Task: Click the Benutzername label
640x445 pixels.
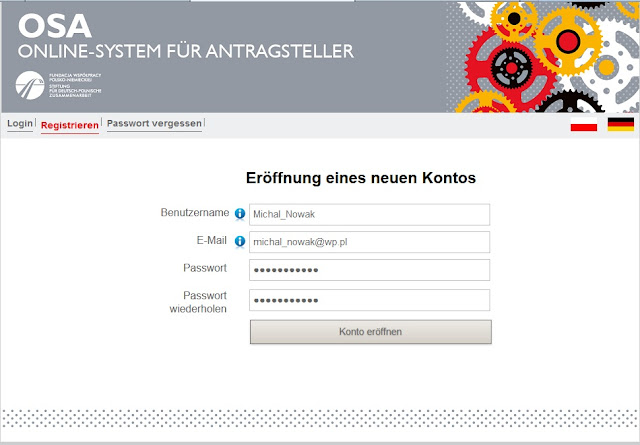Action: 195,213
